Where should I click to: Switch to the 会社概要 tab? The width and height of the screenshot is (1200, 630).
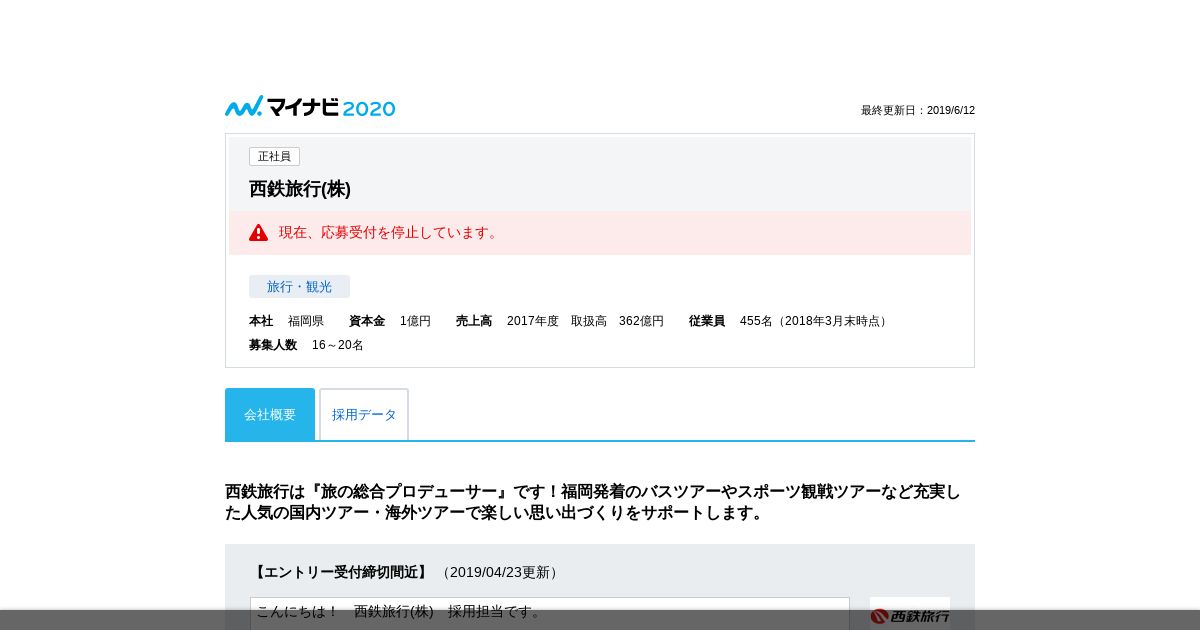[270, 414]
